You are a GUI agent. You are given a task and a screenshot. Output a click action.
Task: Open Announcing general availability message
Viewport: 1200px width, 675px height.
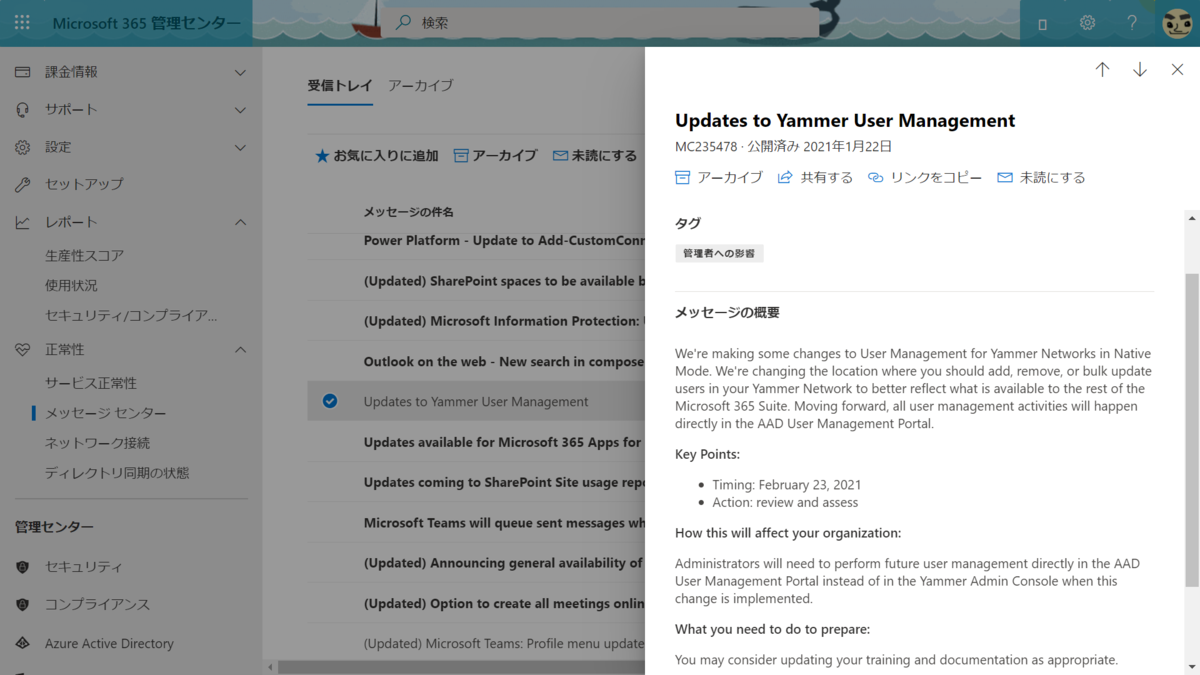point(504,563)
